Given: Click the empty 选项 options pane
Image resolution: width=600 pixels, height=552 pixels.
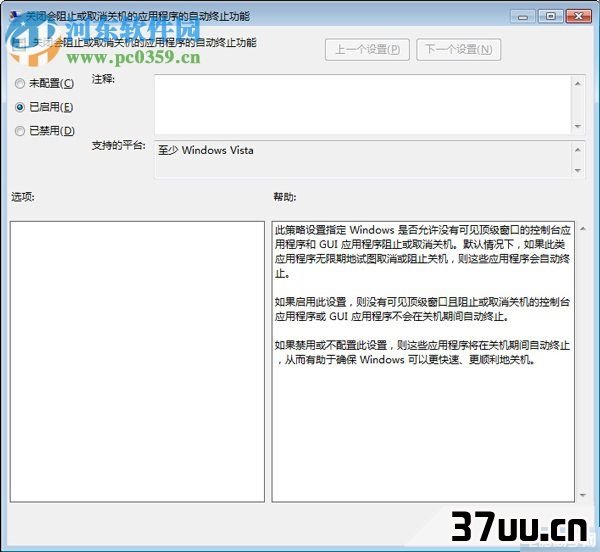Looking at the screenshot, I should [137, 361].
